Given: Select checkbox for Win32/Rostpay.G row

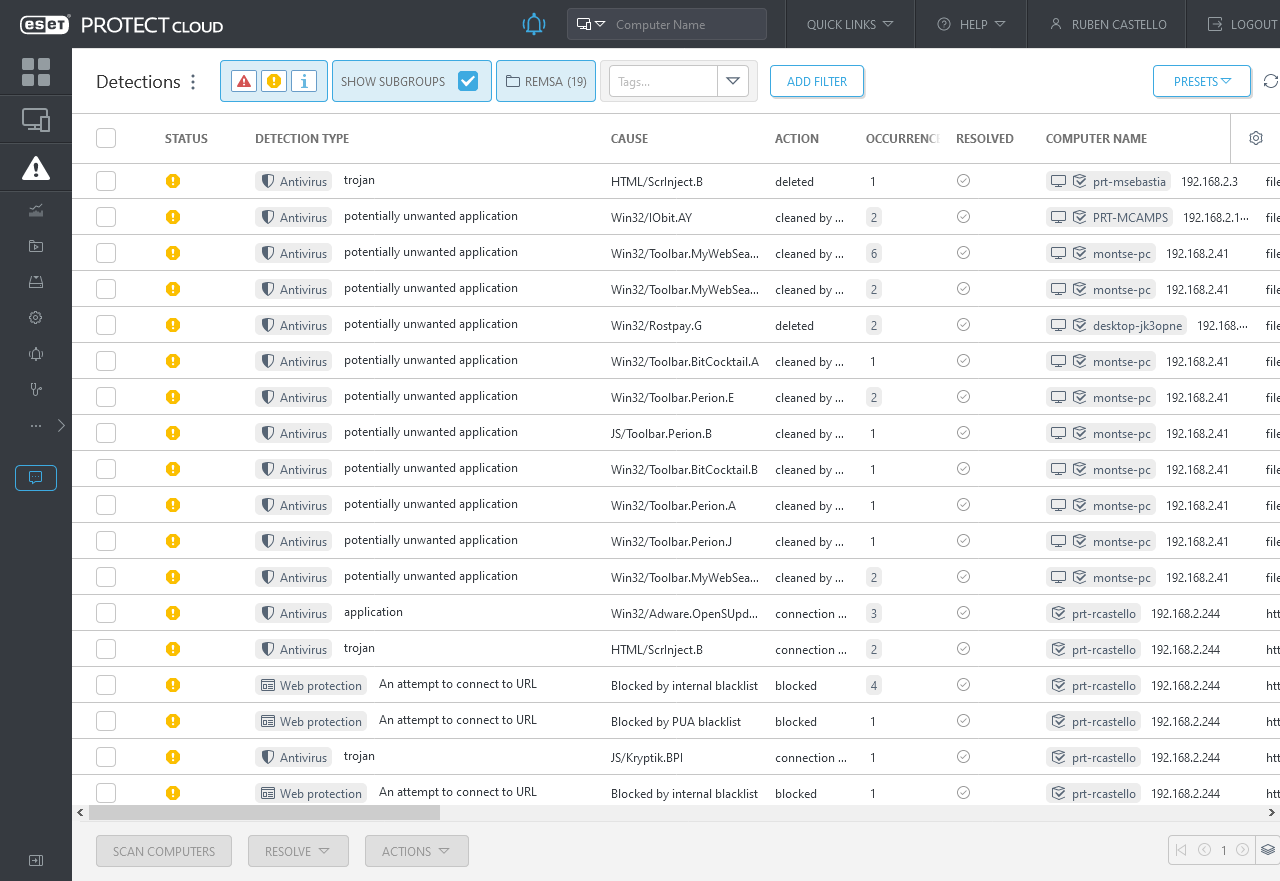Looking at the screenshot, I should (106, 325).
